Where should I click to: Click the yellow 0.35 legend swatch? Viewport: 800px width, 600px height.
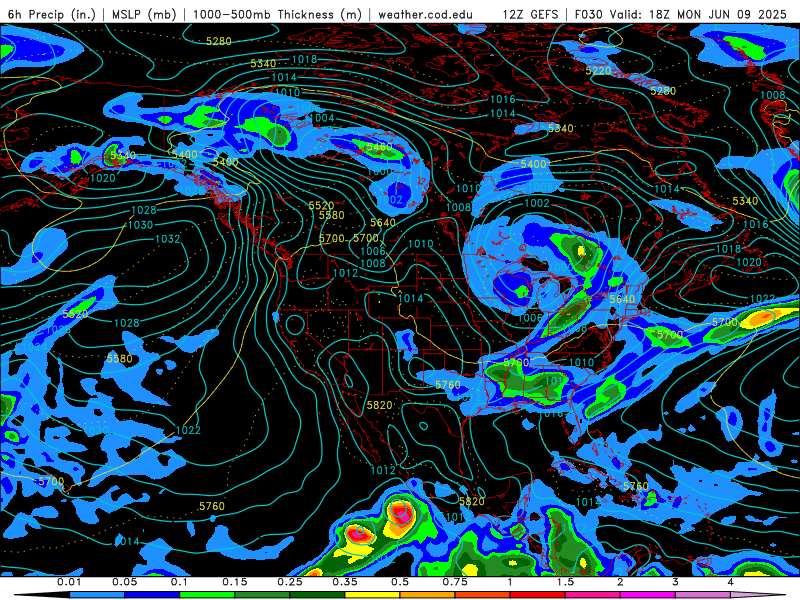tap(372, 595)
